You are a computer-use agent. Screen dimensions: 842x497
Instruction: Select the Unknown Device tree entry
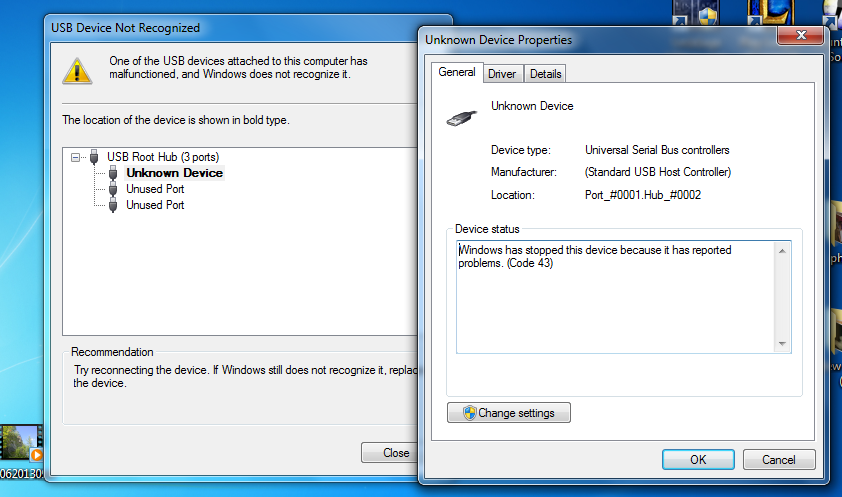click(175, 173)
